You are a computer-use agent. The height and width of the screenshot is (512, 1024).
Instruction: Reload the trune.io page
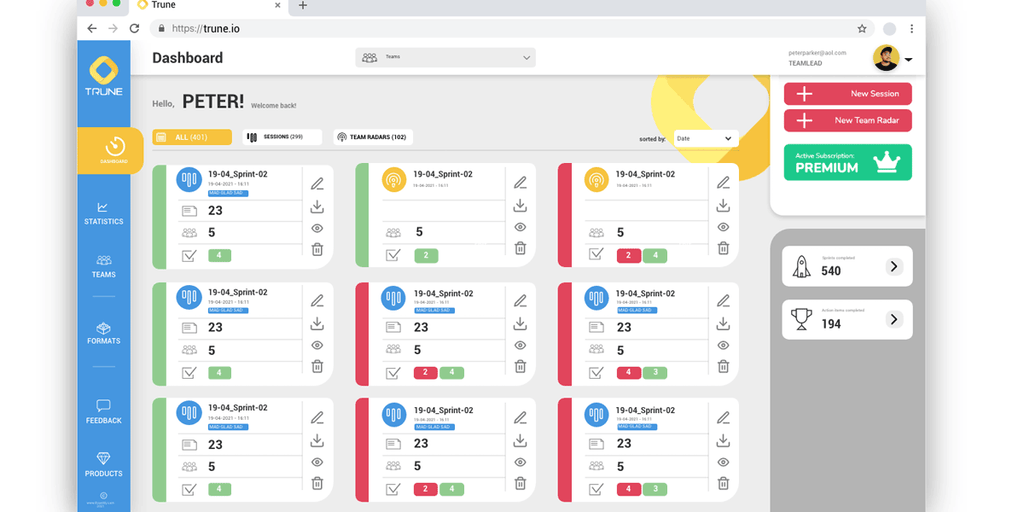(x=134, y=28)
